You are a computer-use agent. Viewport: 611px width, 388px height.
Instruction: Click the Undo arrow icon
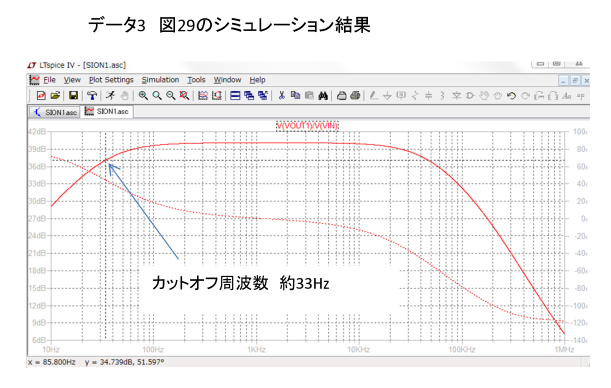511,95
